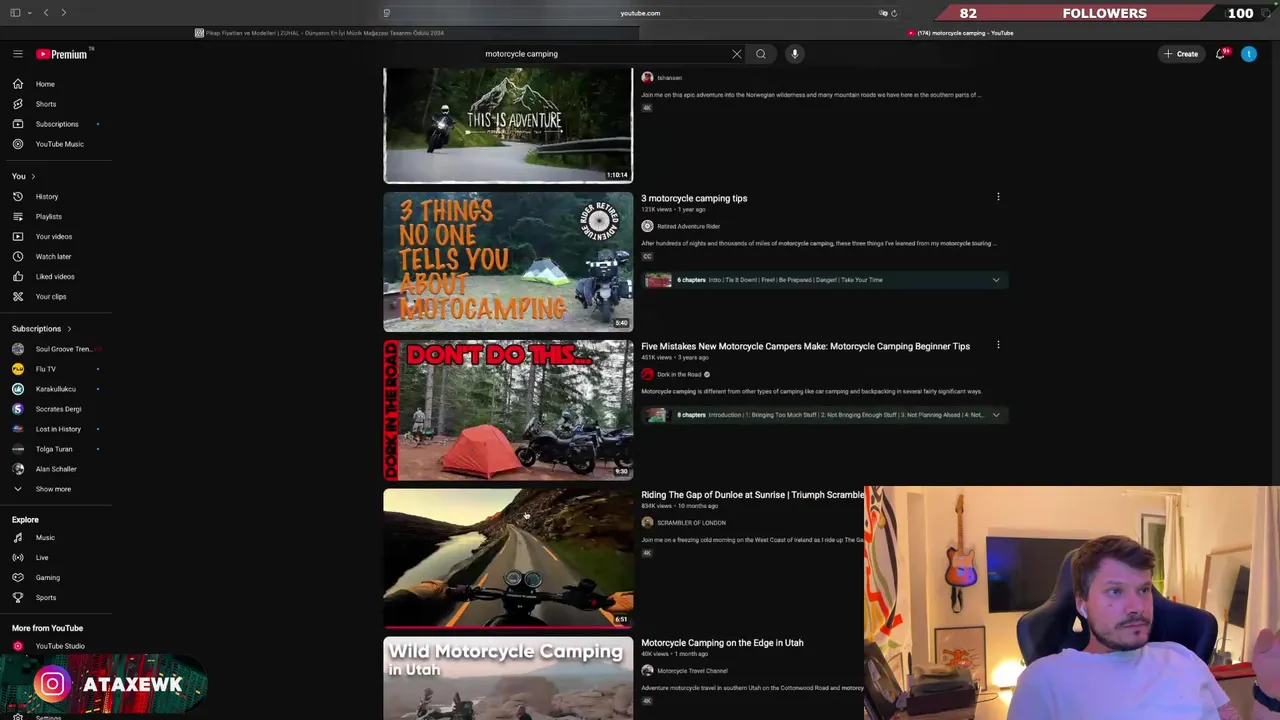
Task: Reload the page with refresh icon
Action: pyautogui.click(x=894, y=13)
